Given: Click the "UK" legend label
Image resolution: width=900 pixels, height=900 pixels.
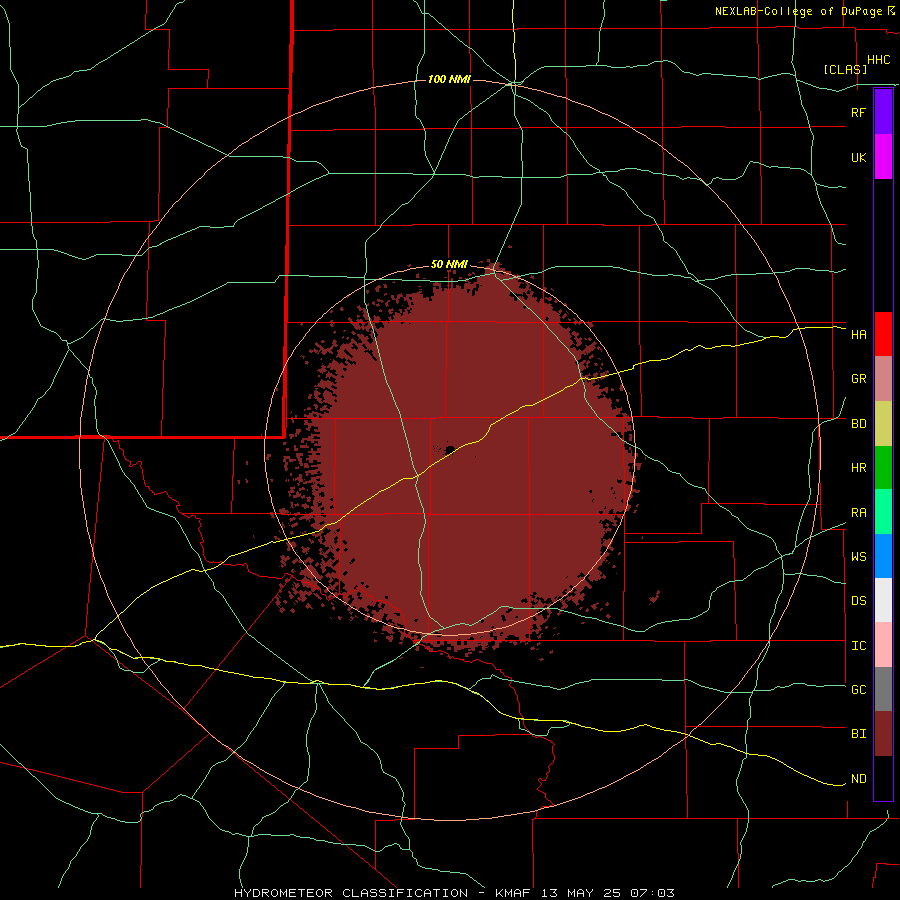Looking at the screenshot, I should tap(858, 158).
